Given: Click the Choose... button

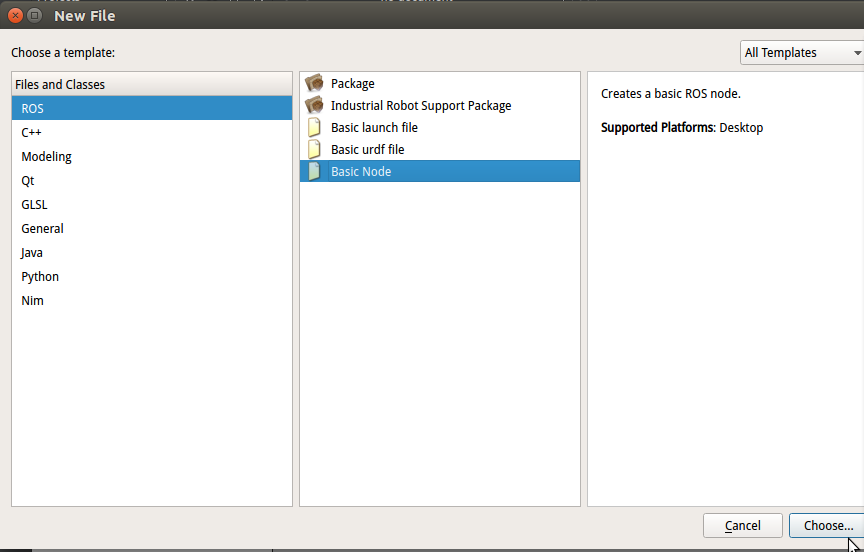Looking at the screenshot, I should tap(827, 526).
